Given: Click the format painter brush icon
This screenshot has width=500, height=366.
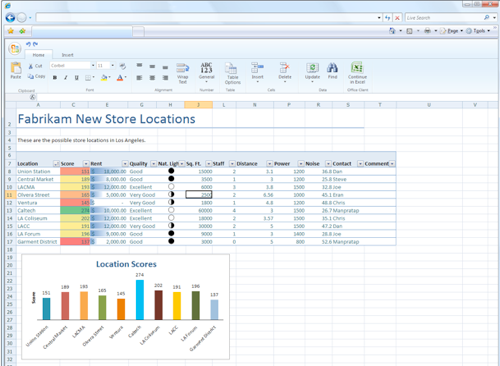Looking at the screenshot, I should coord(123,66).
